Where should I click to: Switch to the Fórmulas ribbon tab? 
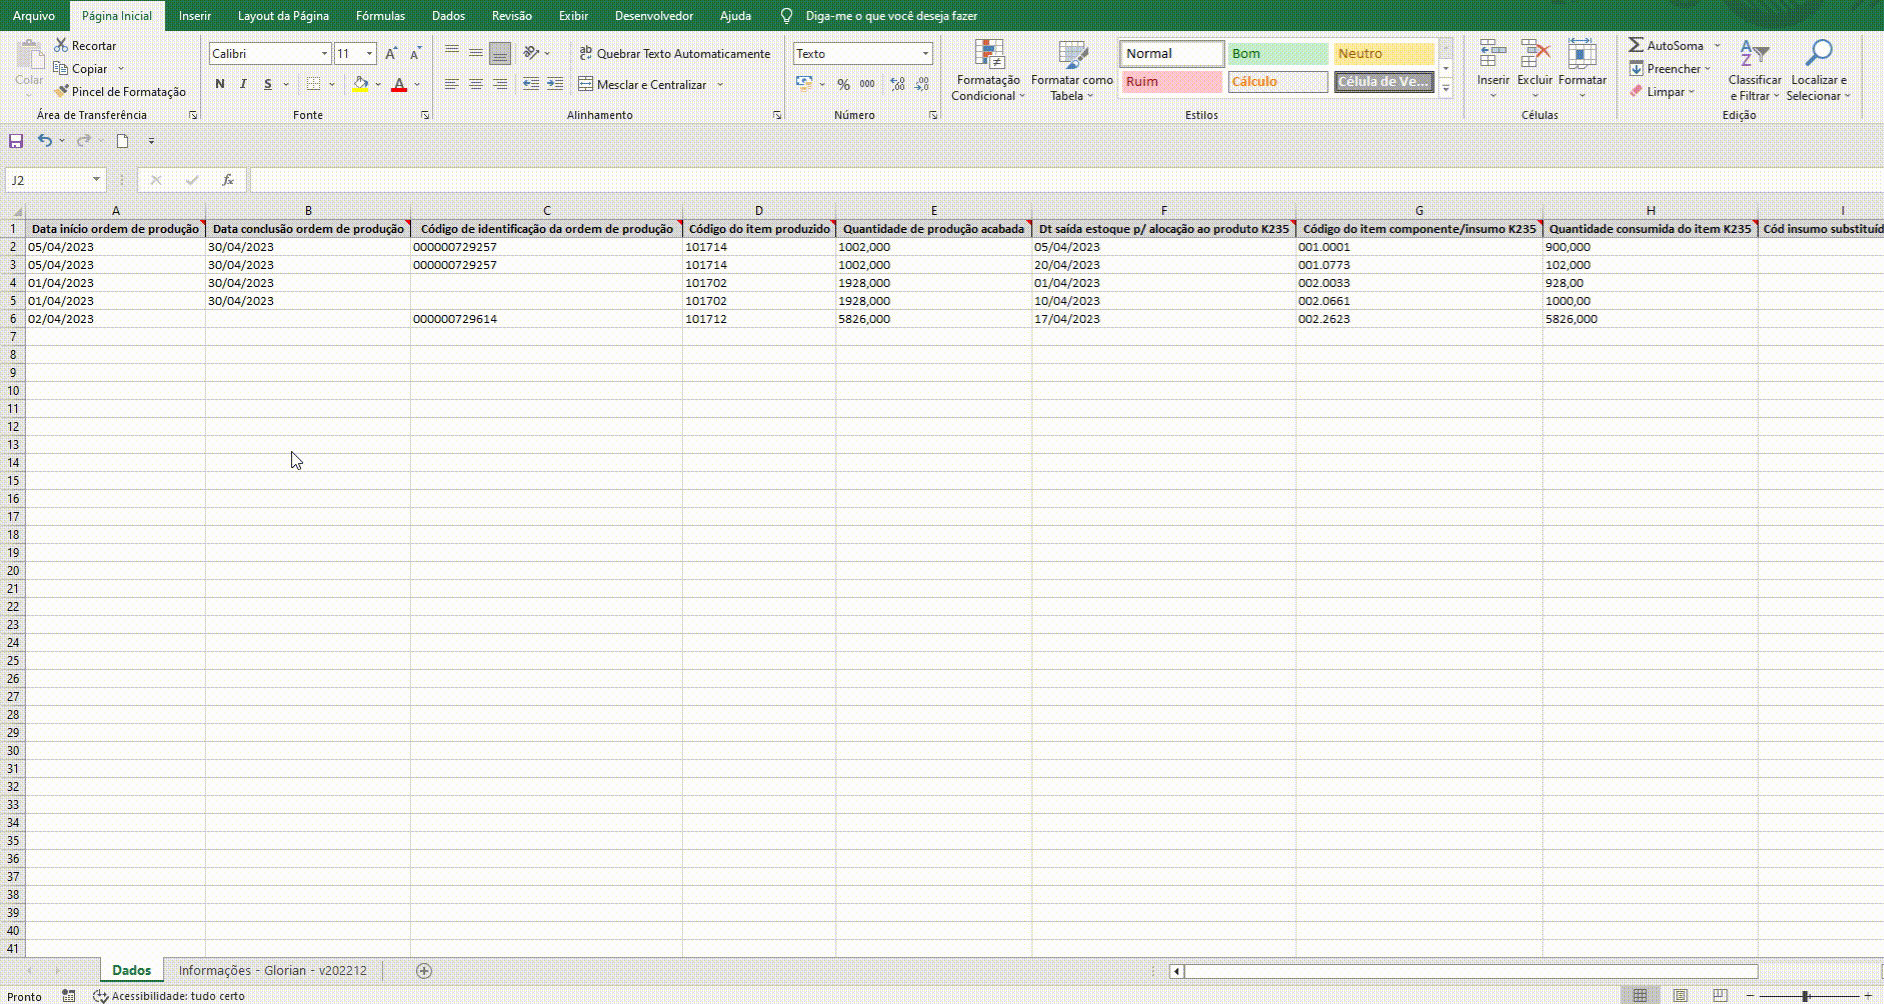380,16
